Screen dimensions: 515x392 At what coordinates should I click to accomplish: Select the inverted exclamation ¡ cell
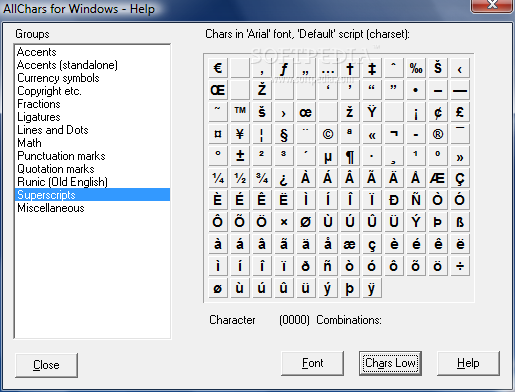click(x=416, y=112)
